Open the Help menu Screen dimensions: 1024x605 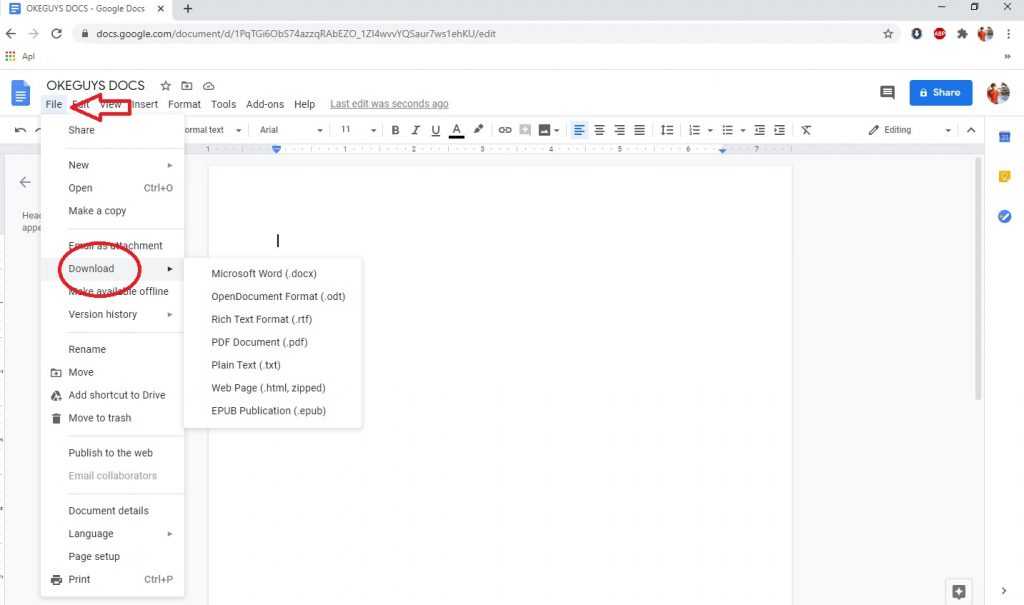point(304,105)
